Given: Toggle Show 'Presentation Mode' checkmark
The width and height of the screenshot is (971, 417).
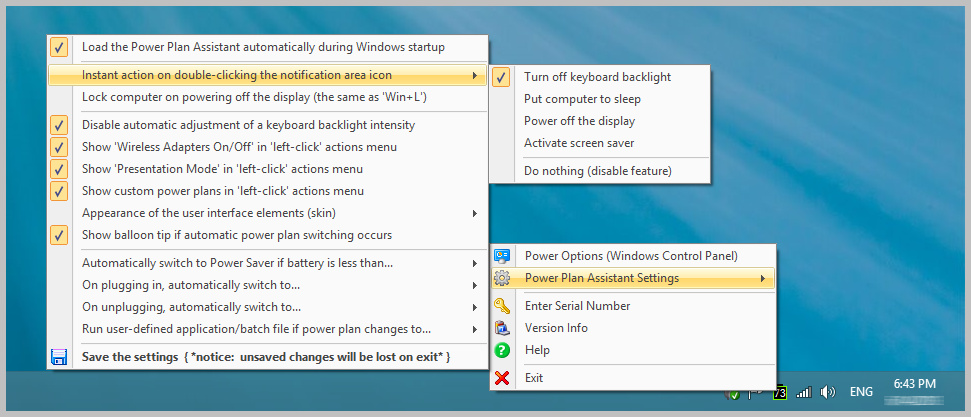Looking at the screenshot, I should [x=59, y=169].
